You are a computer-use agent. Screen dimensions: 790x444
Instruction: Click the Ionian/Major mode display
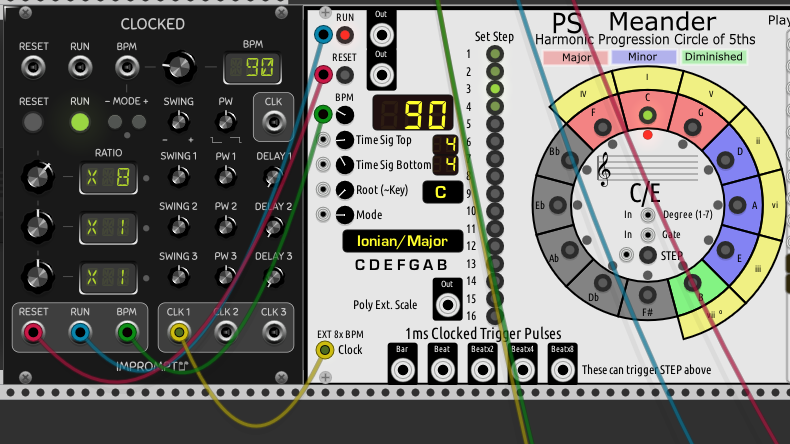coord(403,241)
